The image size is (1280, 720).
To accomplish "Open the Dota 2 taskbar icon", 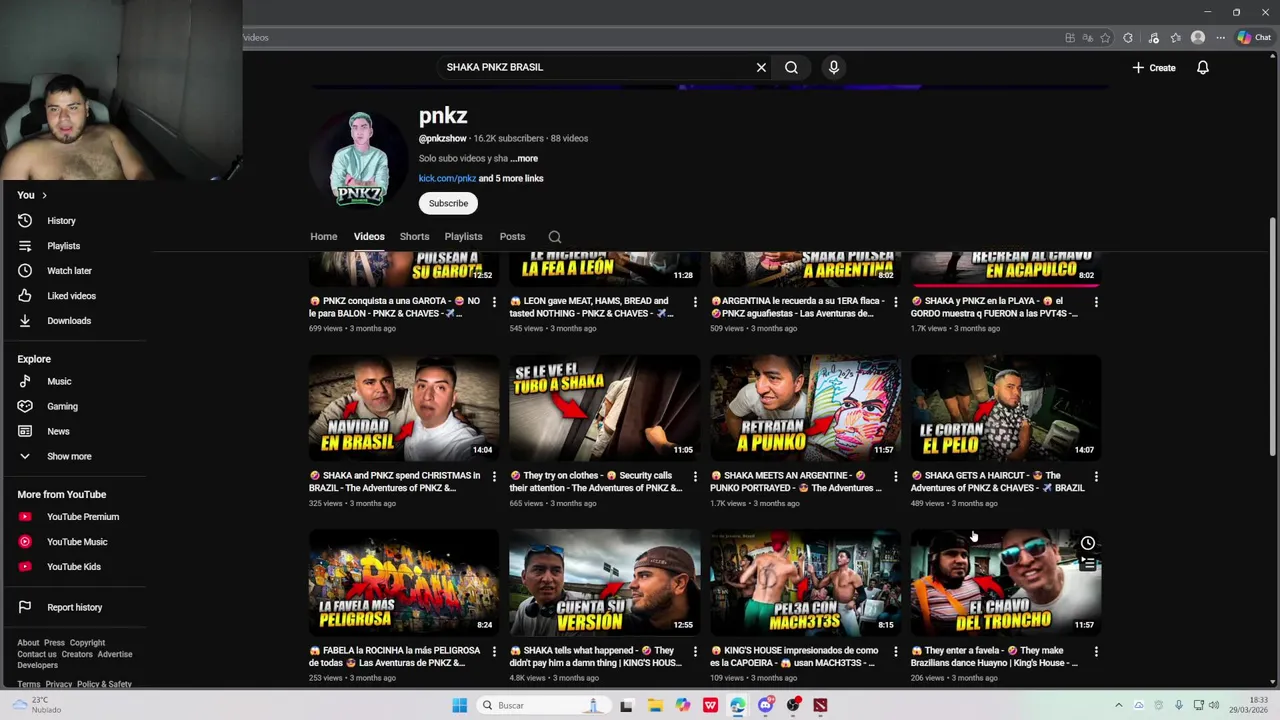I will 820,705.
